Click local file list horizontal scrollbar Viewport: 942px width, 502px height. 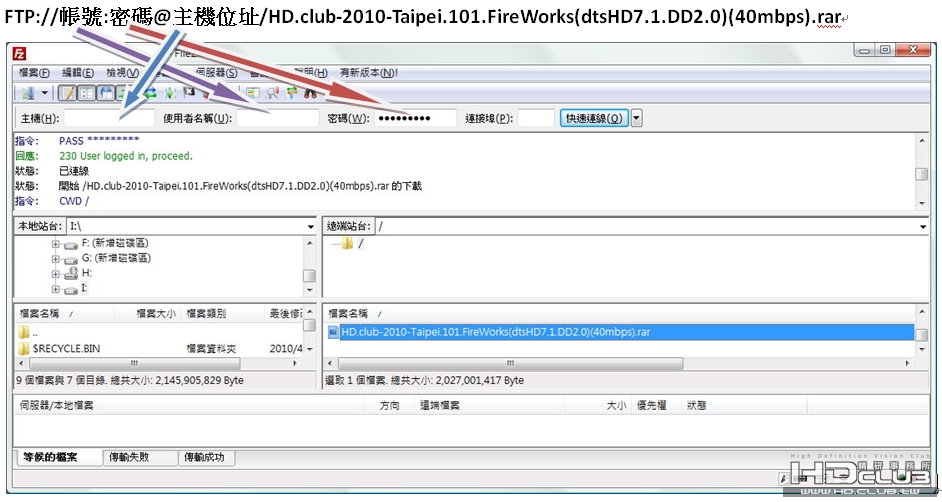(x=135, y=364)
